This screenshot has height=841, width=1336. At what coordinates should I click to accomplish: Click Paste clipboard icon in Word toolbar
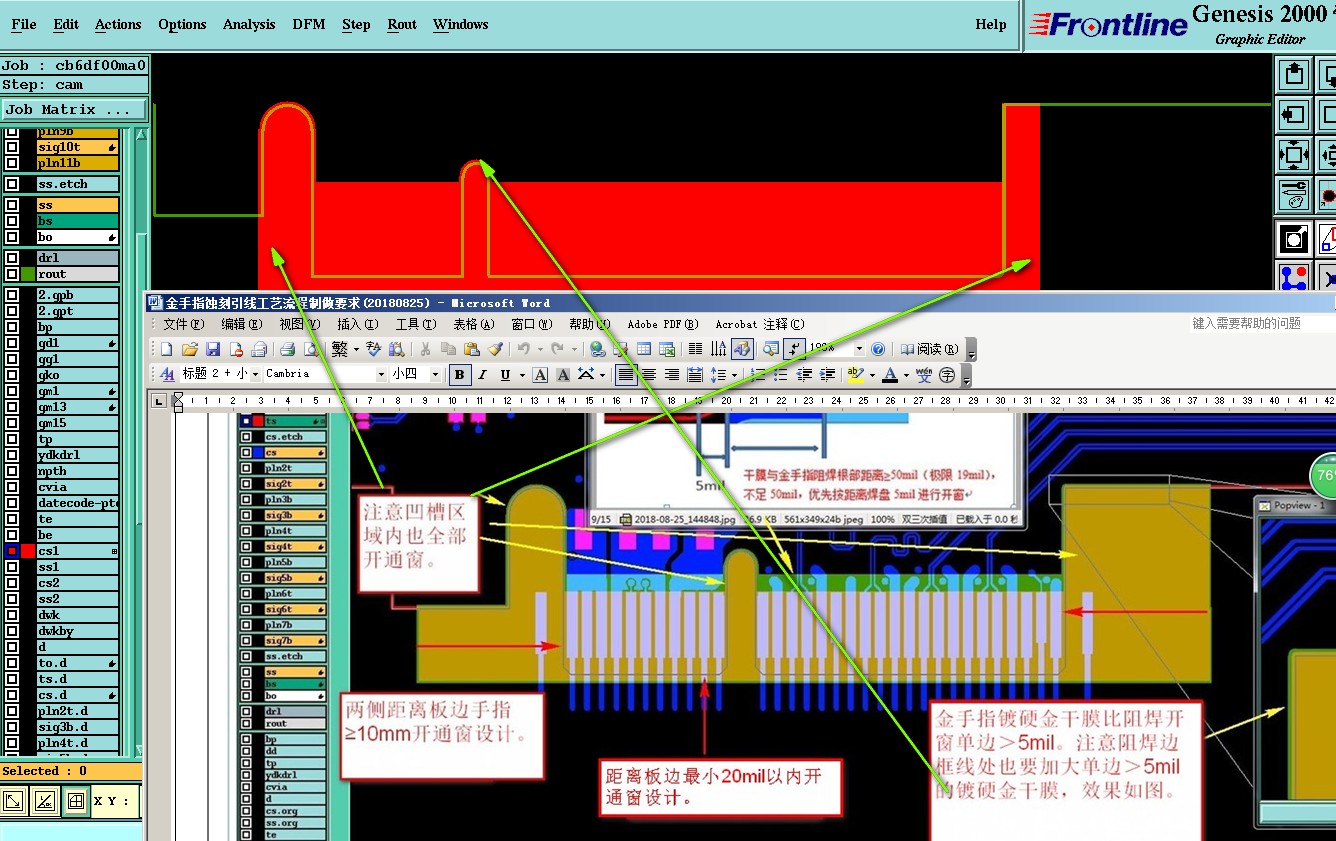click(x=472, y=349)
